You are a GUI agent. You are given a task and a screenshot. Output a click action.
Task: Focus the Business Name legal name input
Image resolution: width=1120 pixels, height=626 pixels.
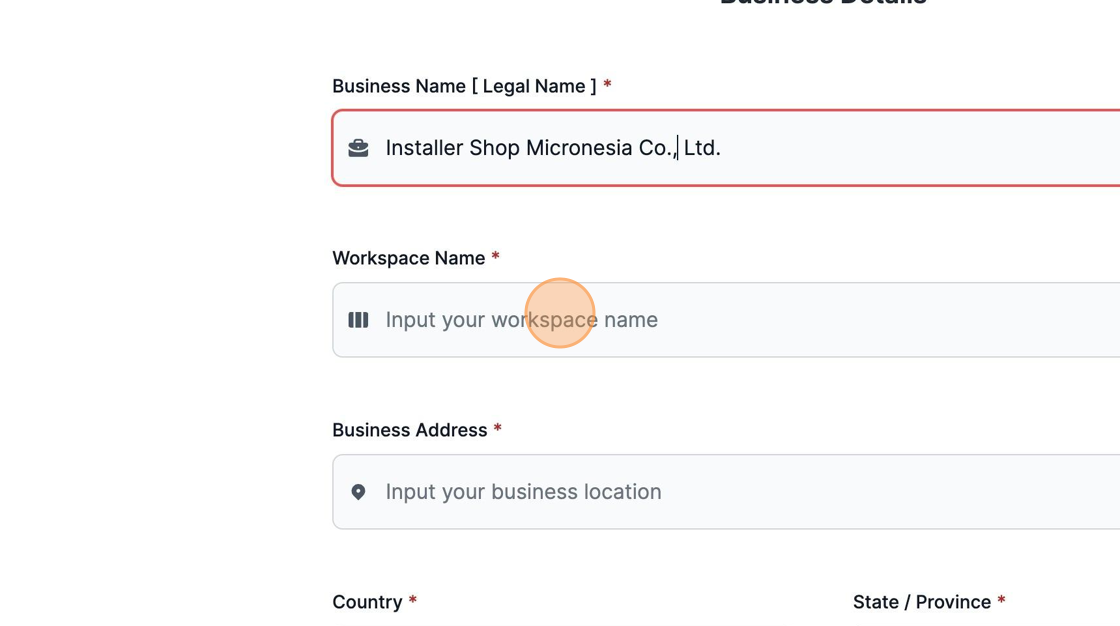pos(726,148)
